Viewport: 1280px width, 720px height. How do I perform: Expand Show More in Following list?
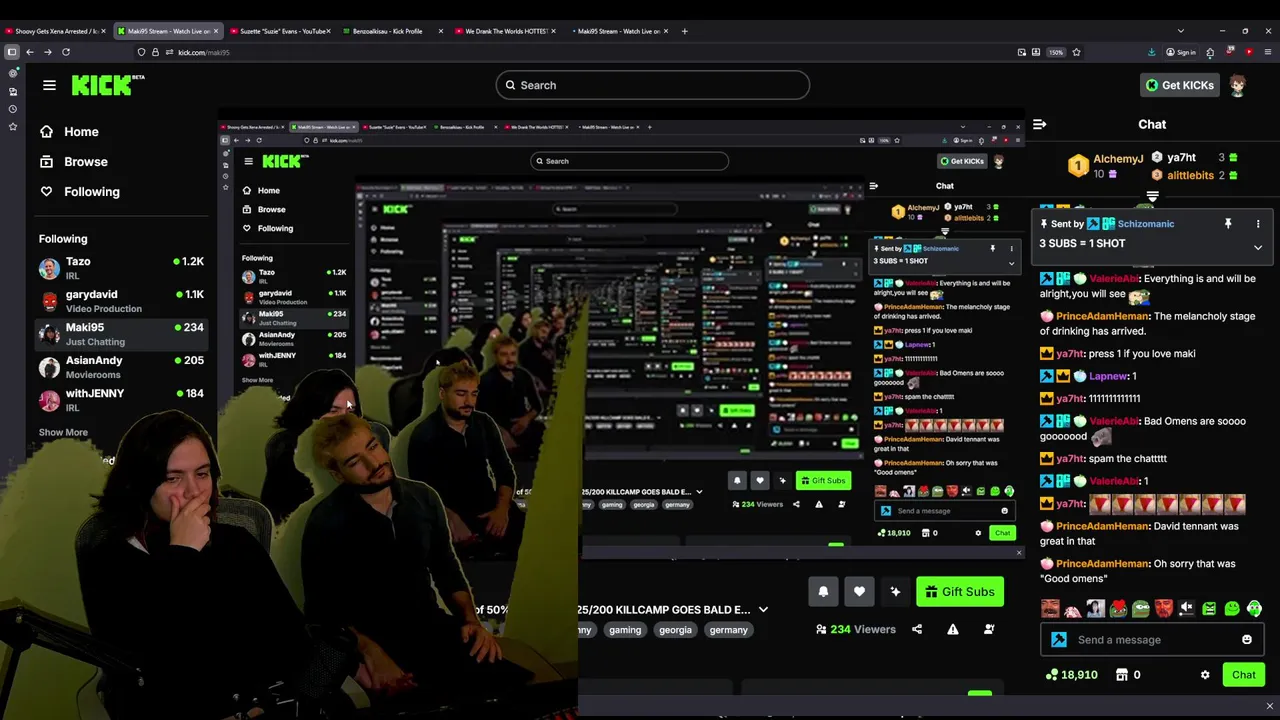(63, 432)
